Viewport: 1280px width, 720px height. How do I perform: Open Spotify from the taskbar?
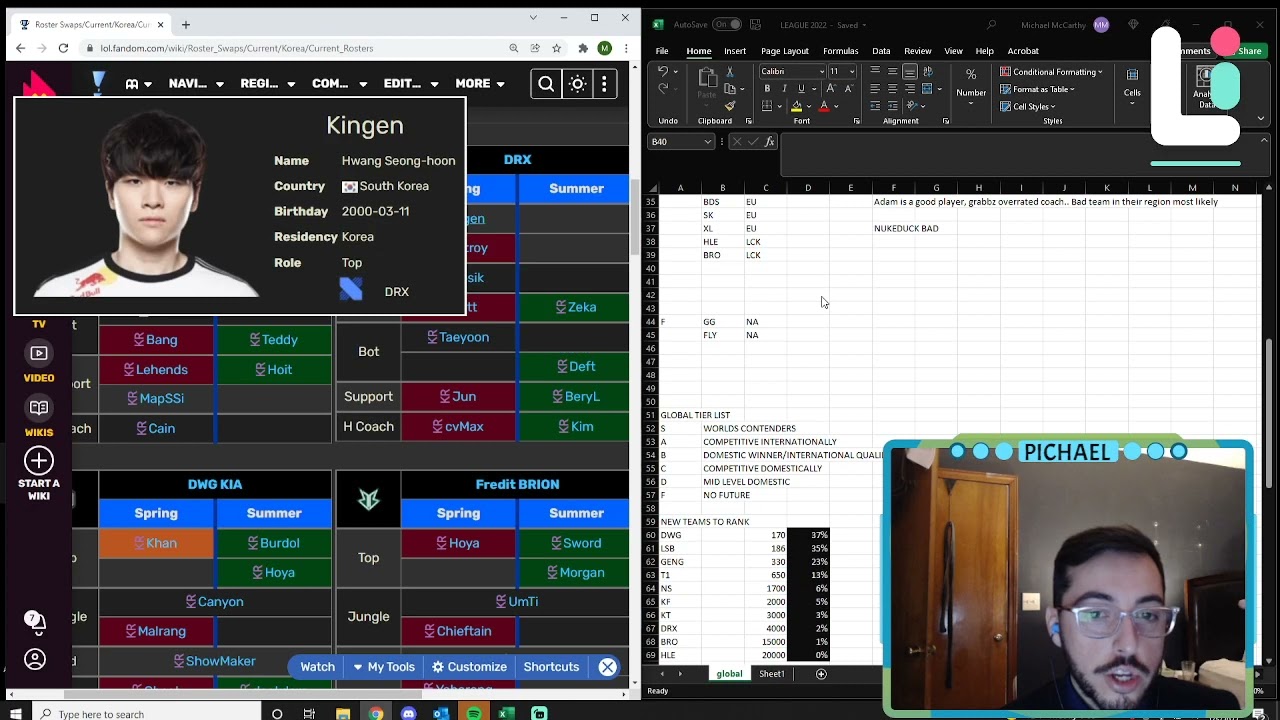click(x=474, y=713)
